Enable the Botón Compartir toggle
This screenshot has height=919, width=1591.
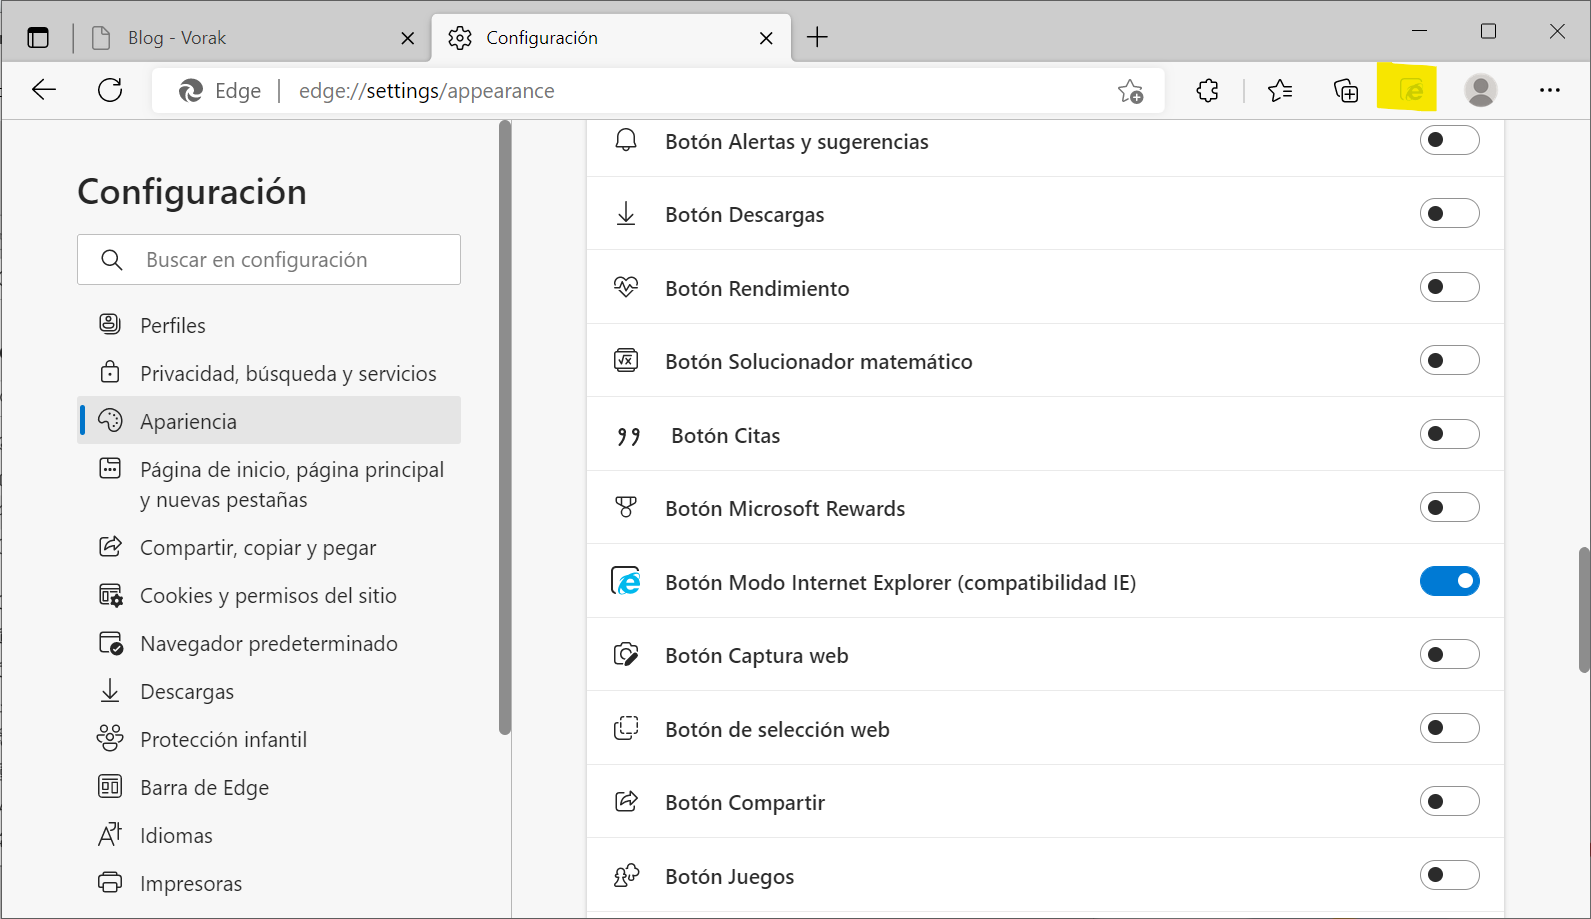pos(1449,801)
